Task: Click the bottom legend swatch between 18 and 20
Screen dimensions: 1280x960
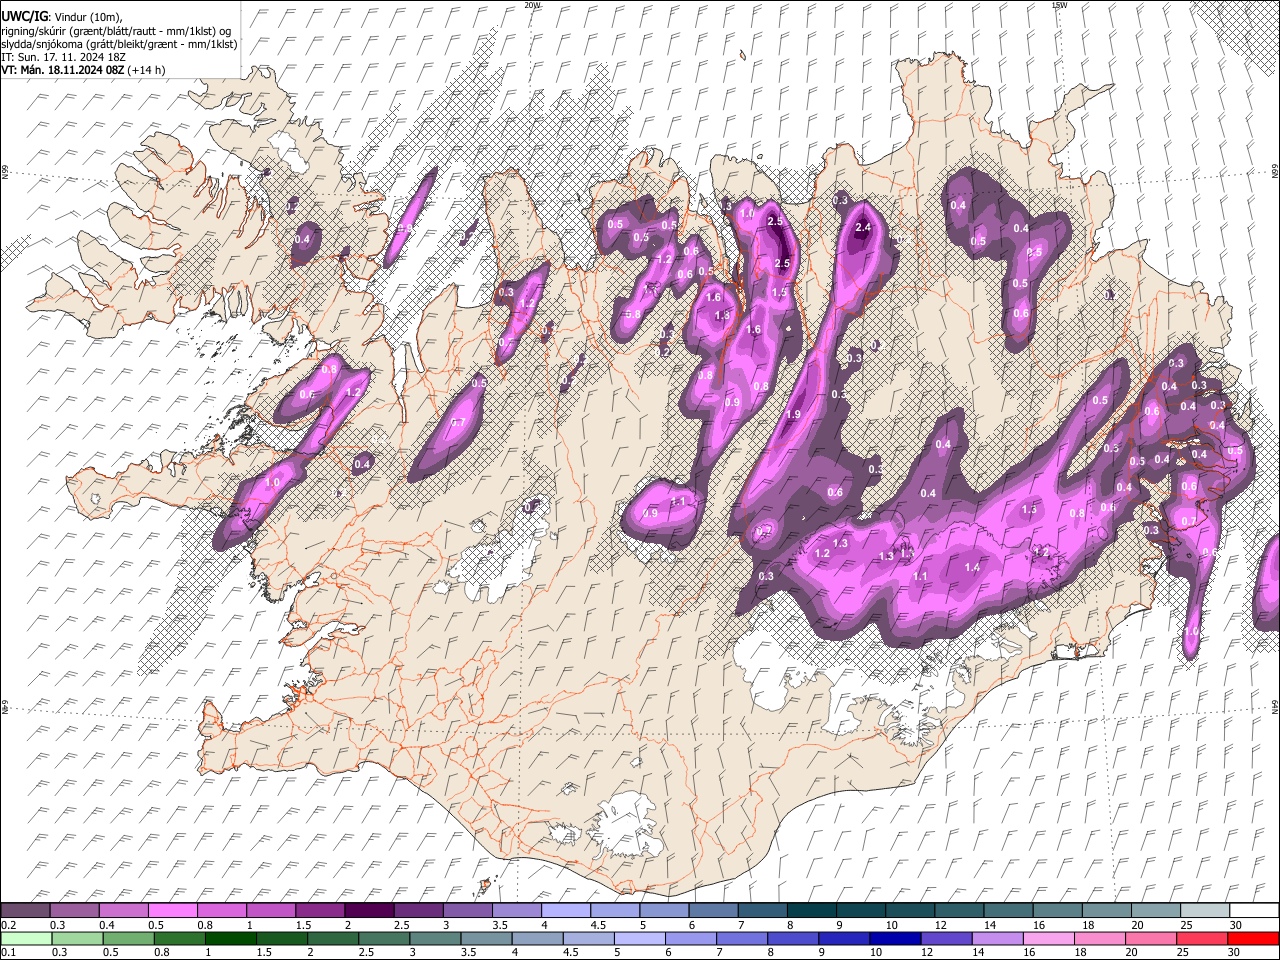Action: (x=1098, y=938)
